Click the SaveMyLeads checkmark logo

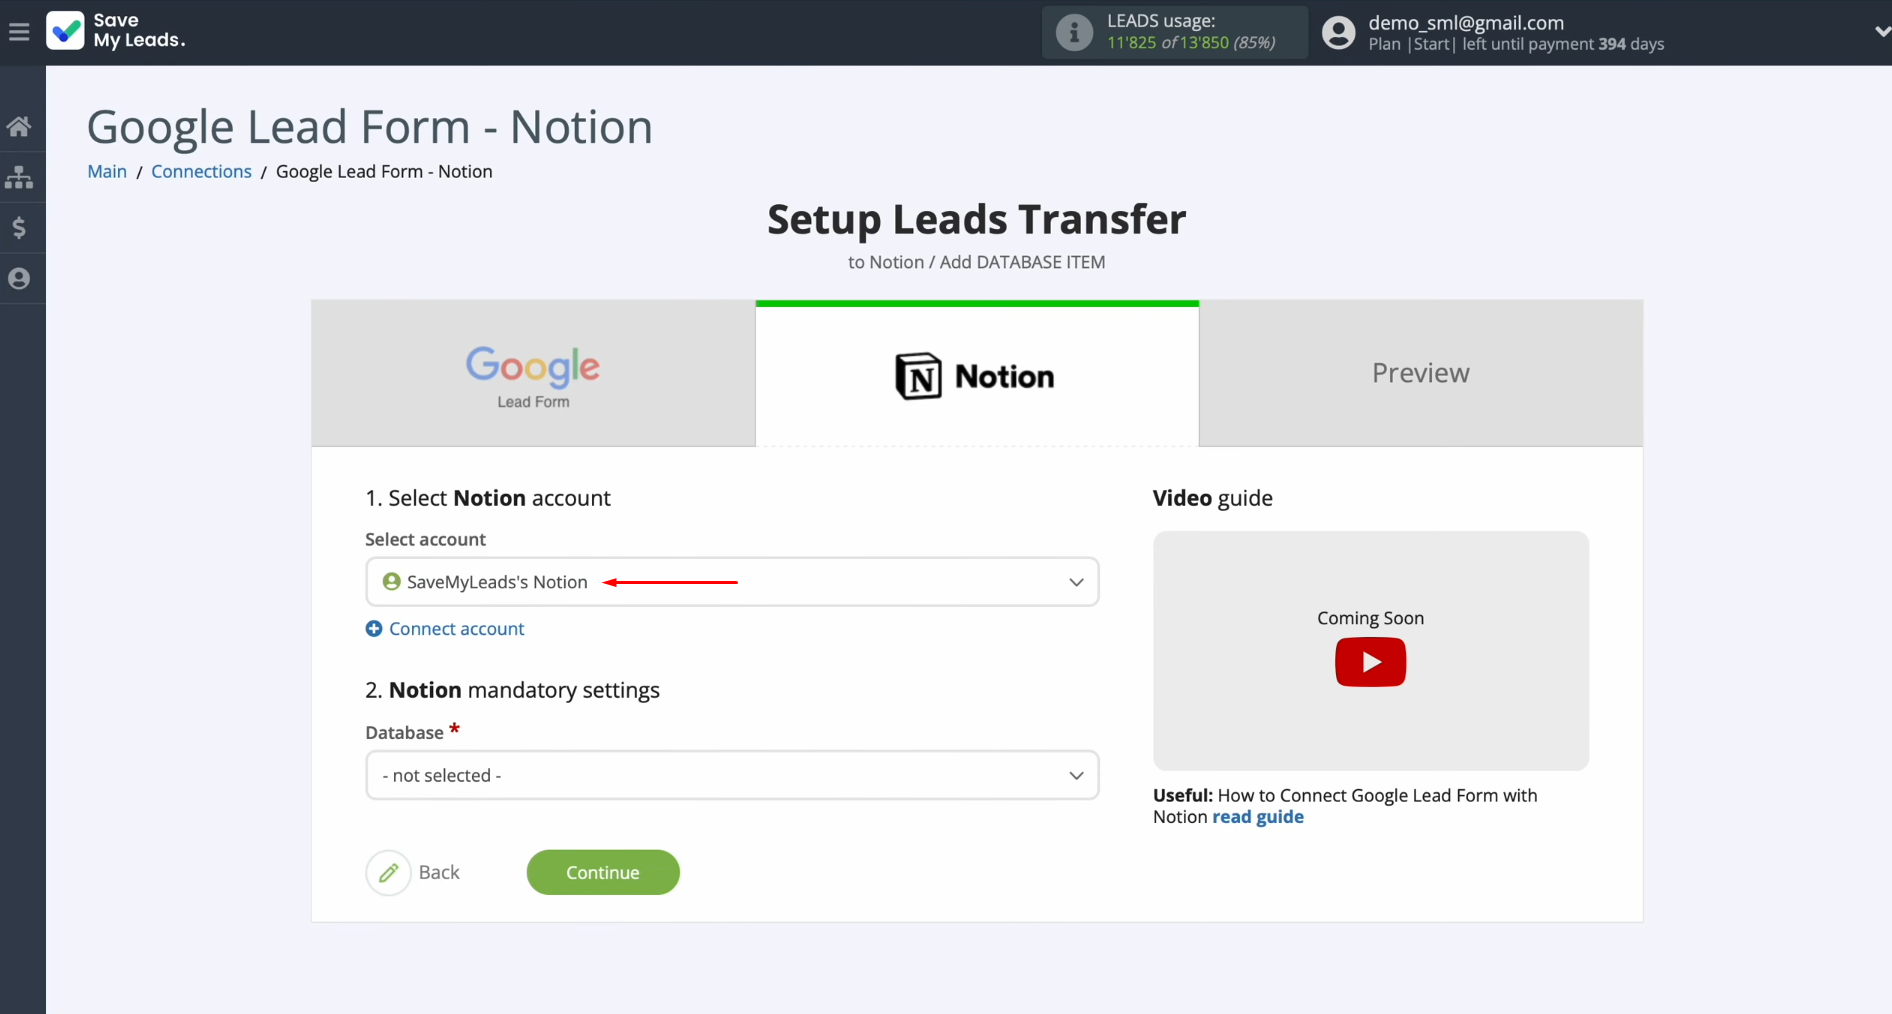click(66, 31)
